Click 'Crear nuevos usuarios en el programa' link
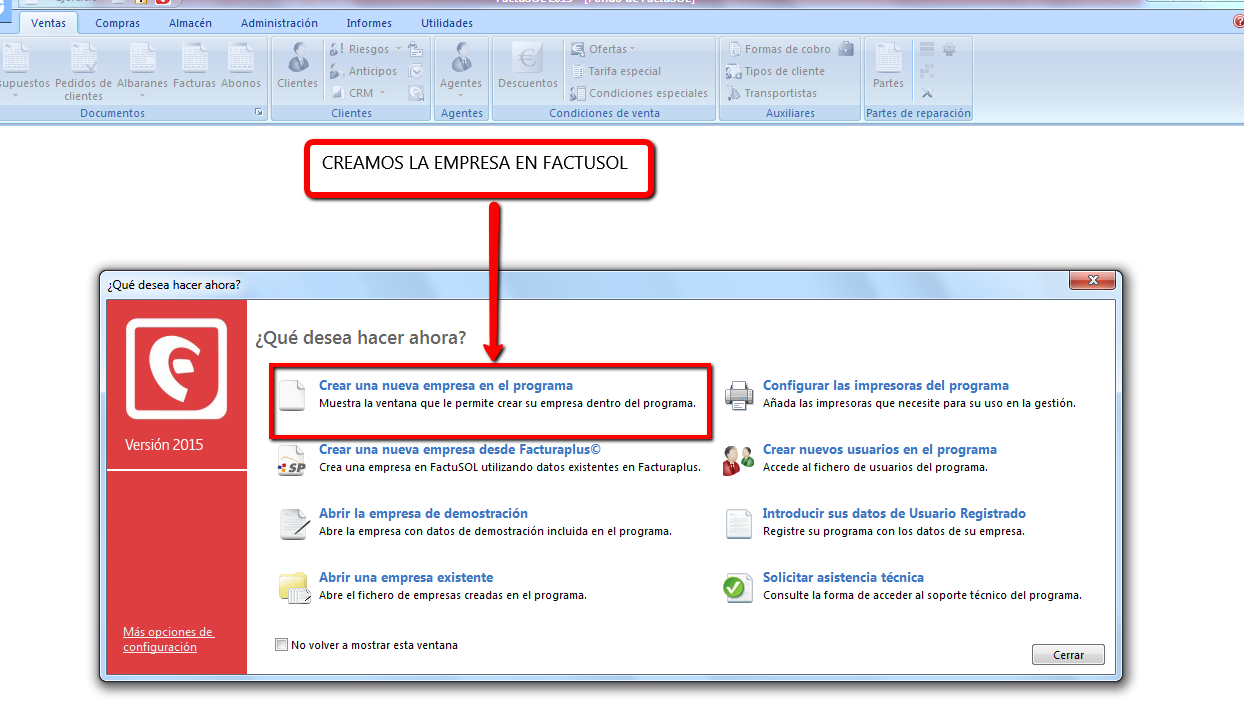Viewport: 1244px width, 722px height. click(x=880, y=449)
